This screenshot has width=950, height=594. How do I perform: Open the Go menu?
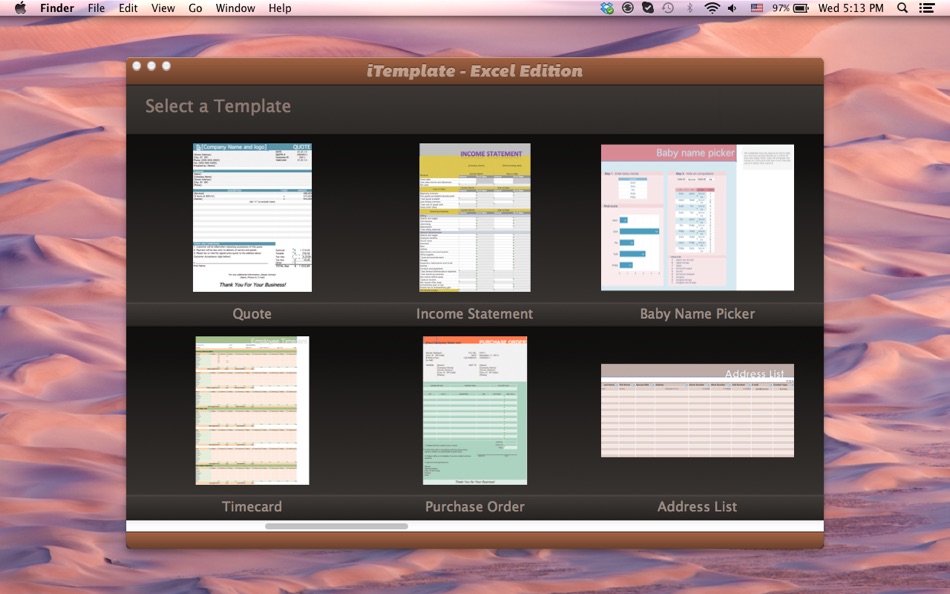pos(195,8)
